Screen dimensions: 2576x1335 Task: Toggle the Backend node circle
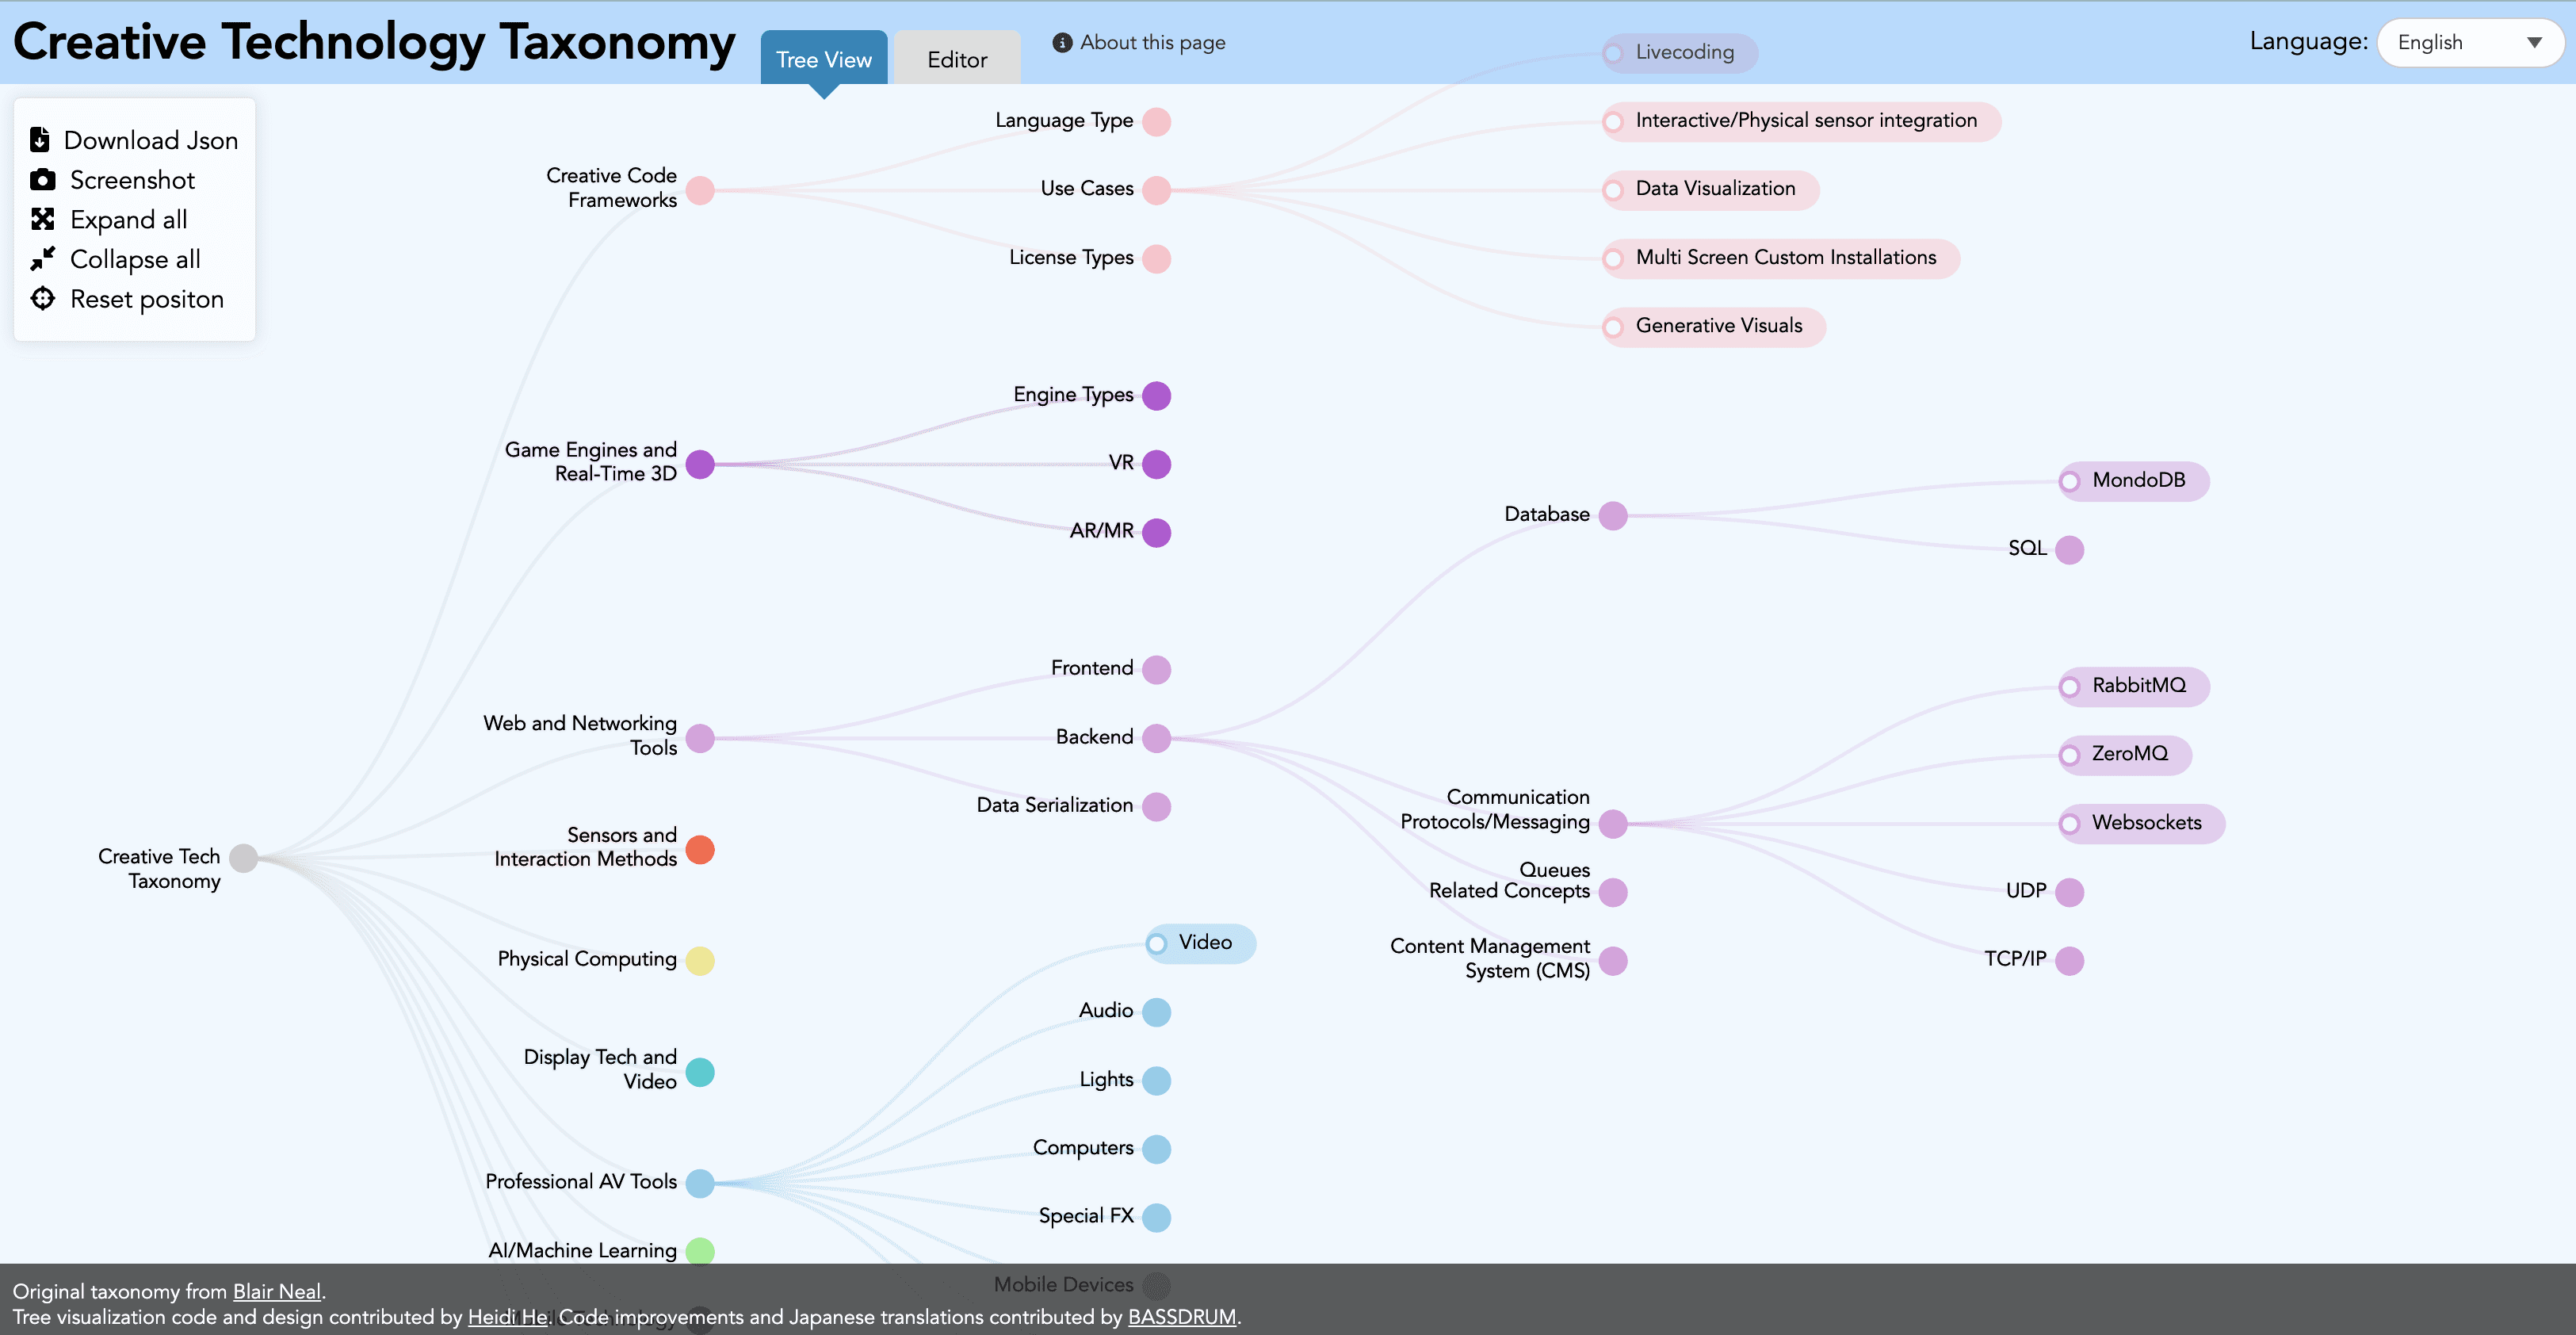click(1156, 738)
